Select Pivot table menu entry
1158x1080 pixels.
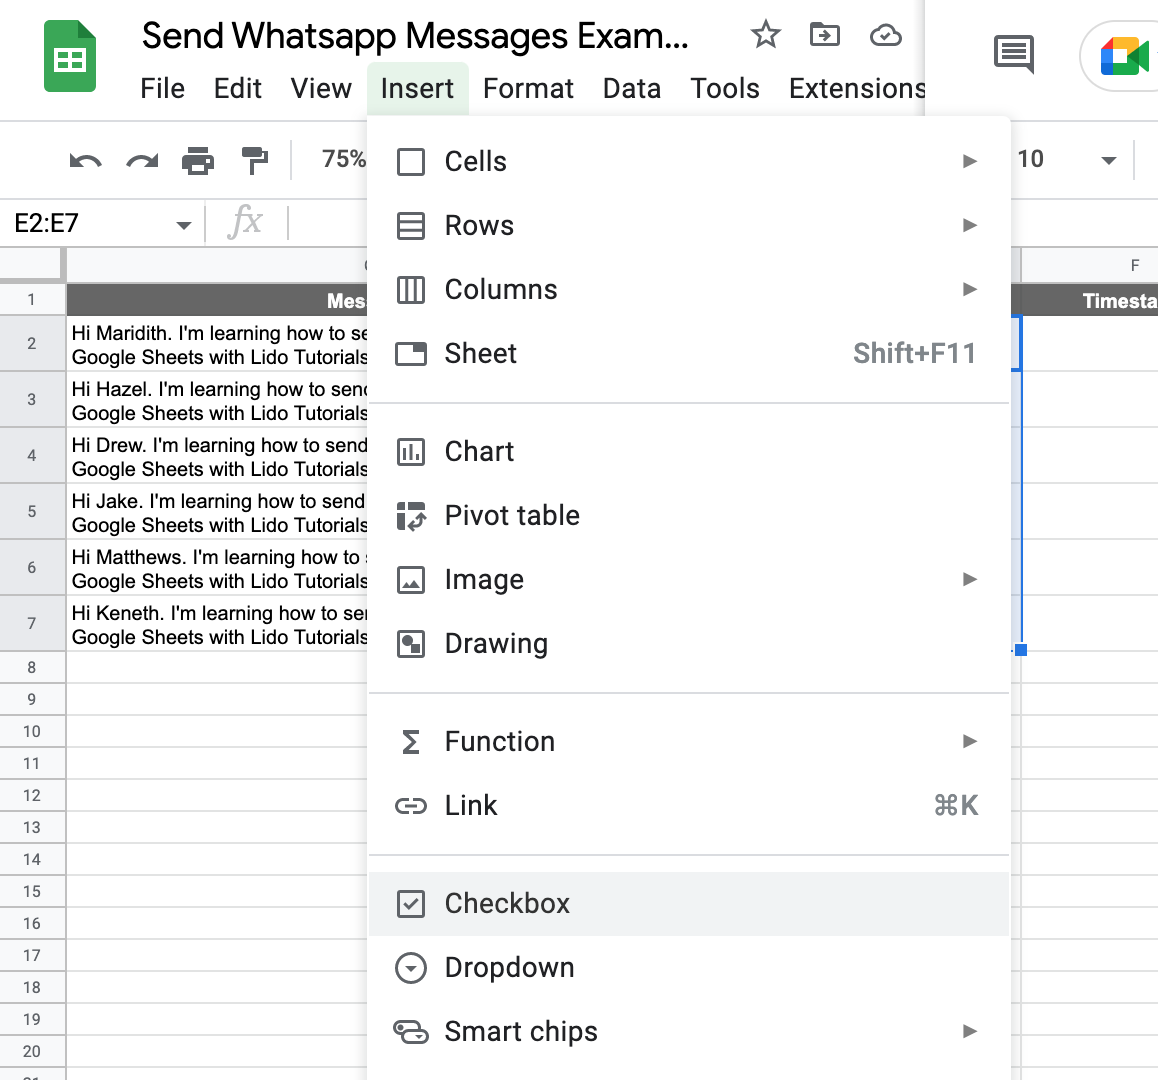tap(512, 516)
